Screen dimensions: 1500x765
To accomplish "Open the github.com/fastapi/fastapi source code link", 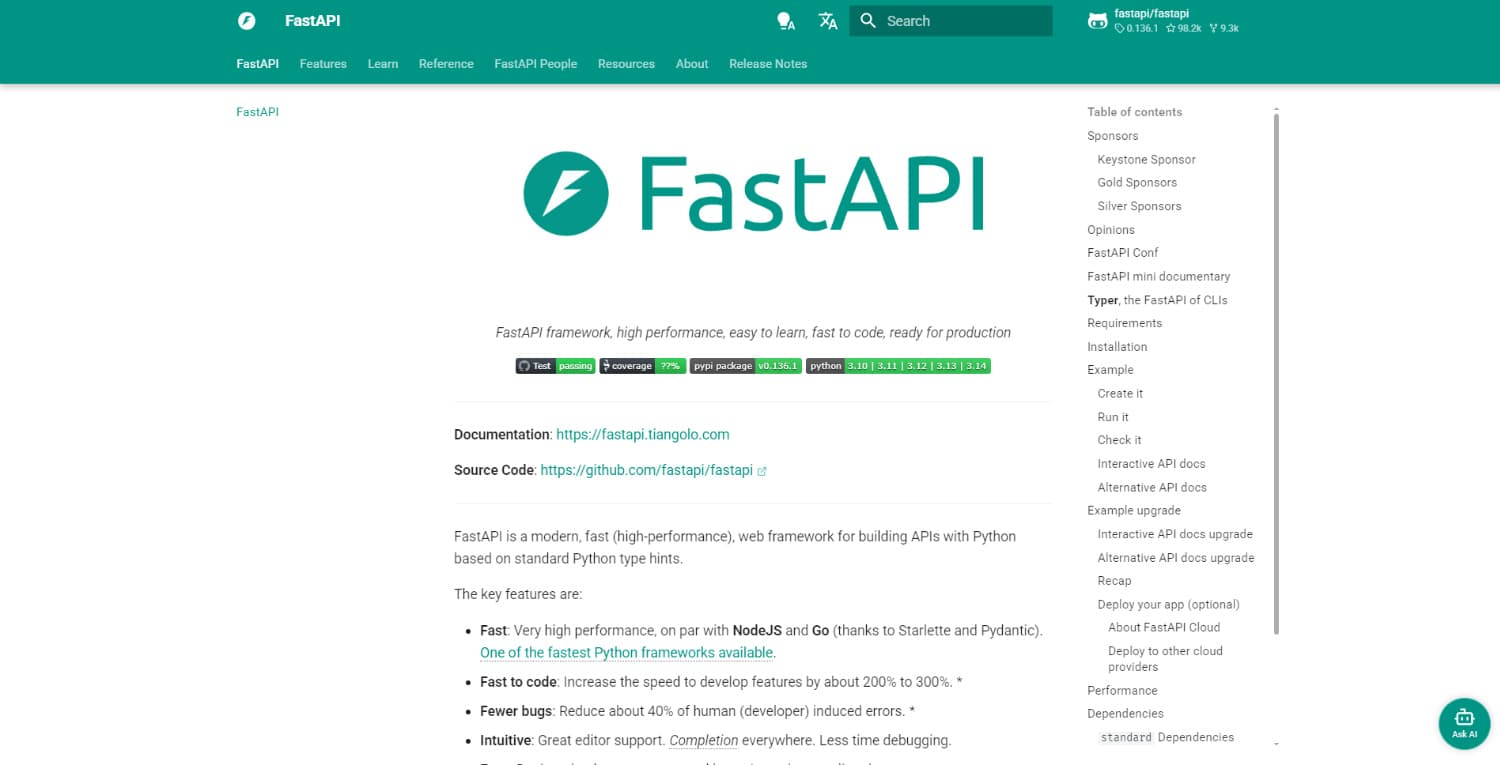I will pos(646,470).
